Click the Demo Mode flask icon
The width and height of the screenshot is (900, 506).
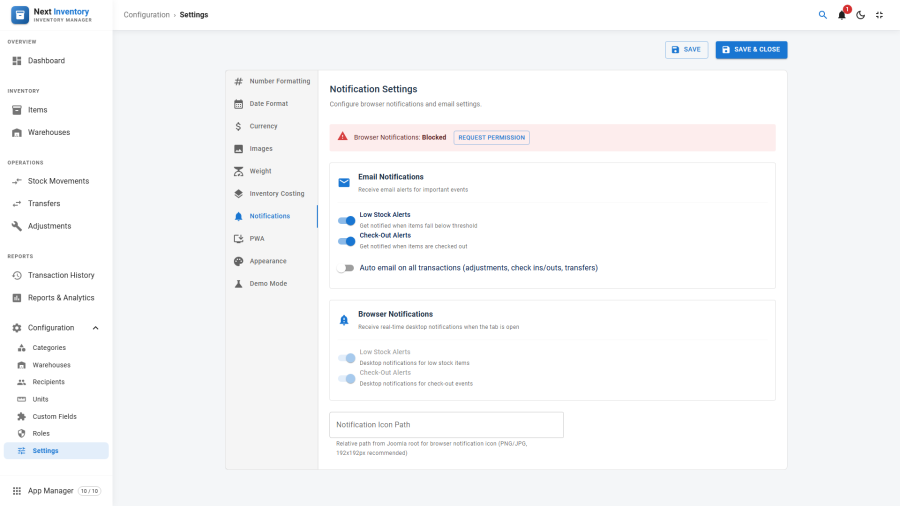click(238, 283)
